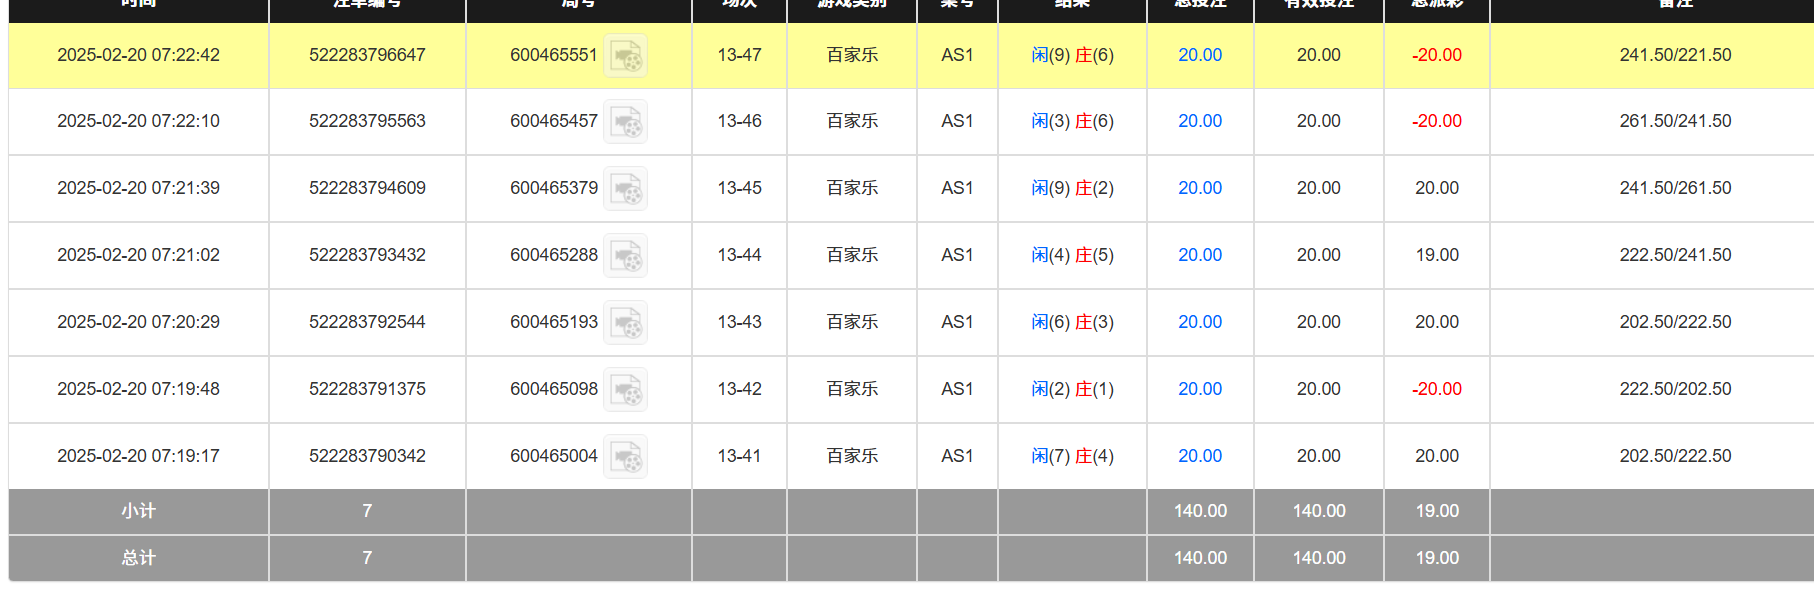
Task: Select blue 20.00 amount for game 13-42
Action: coord(1199,389)
